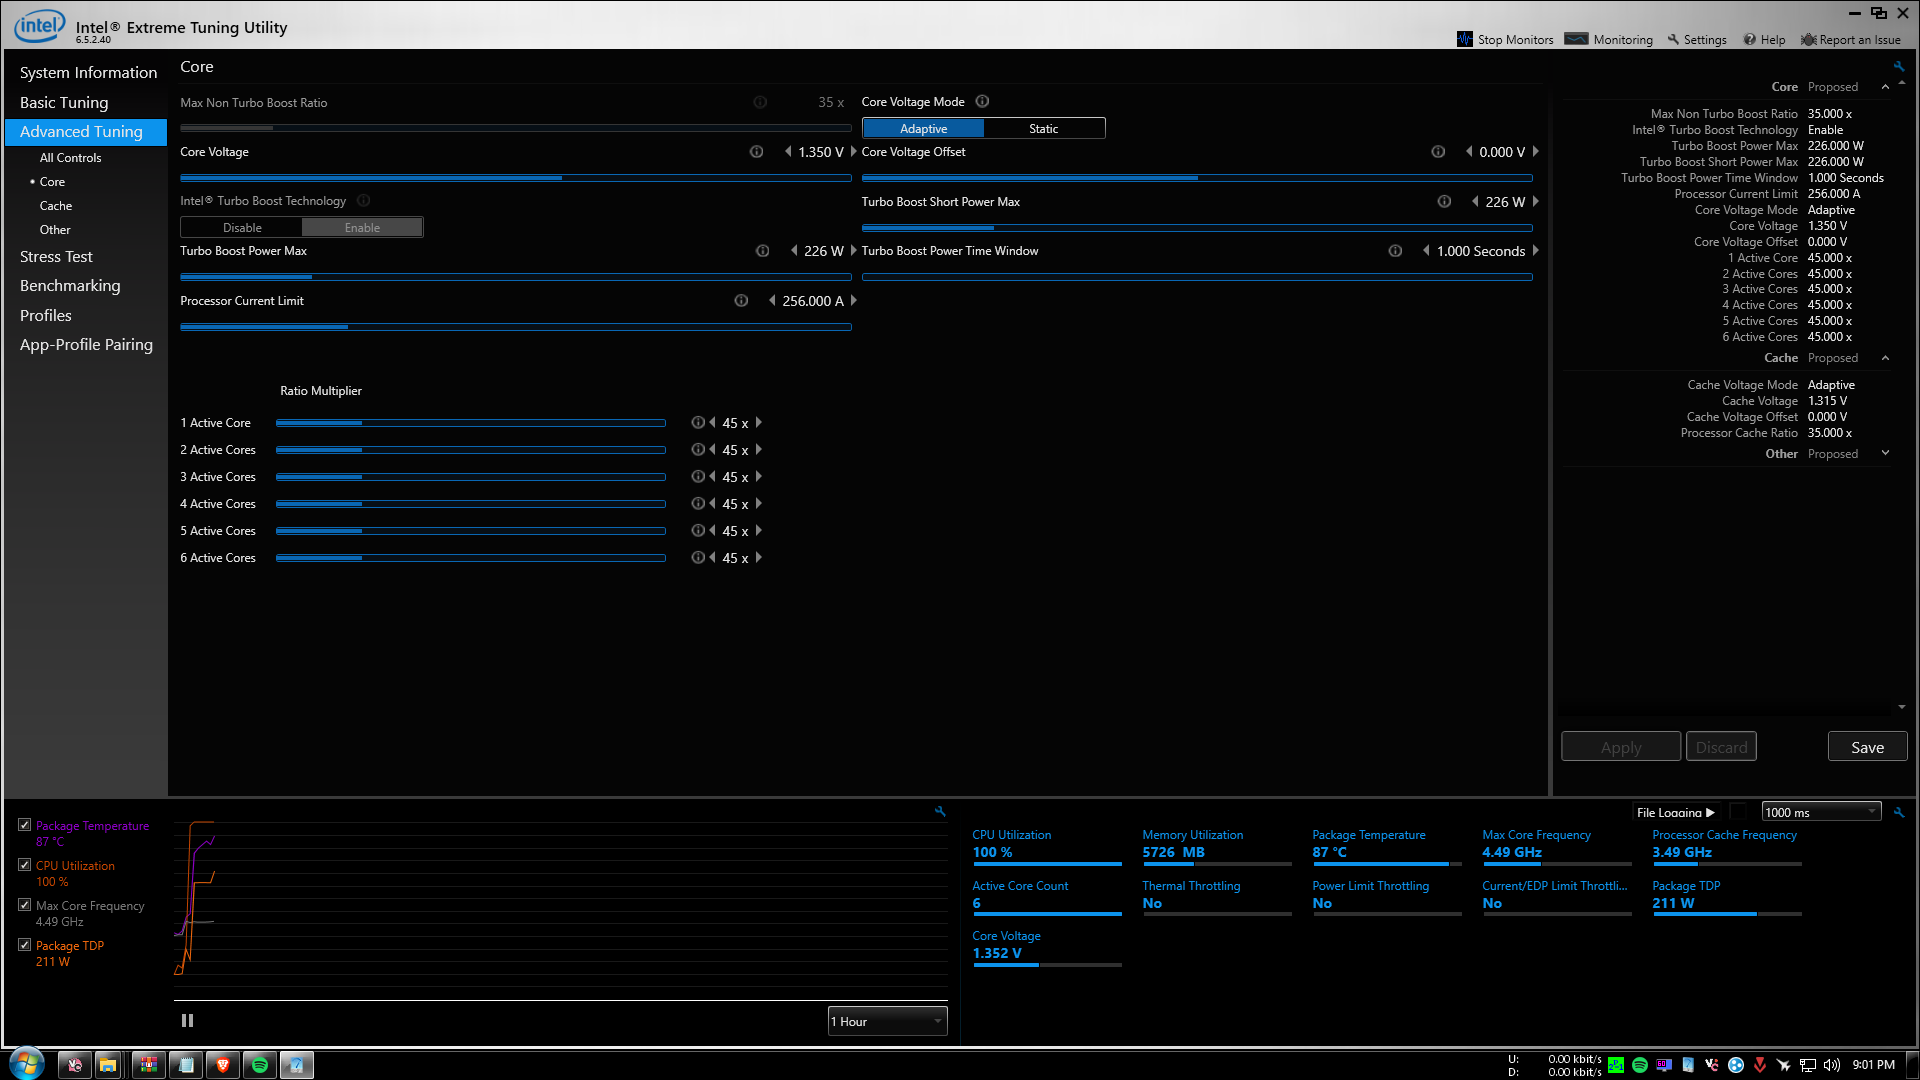1920x1080 pixels.
Task: Click info icon for Turbo Boost Short Power Max
Action: point(1444,202)
